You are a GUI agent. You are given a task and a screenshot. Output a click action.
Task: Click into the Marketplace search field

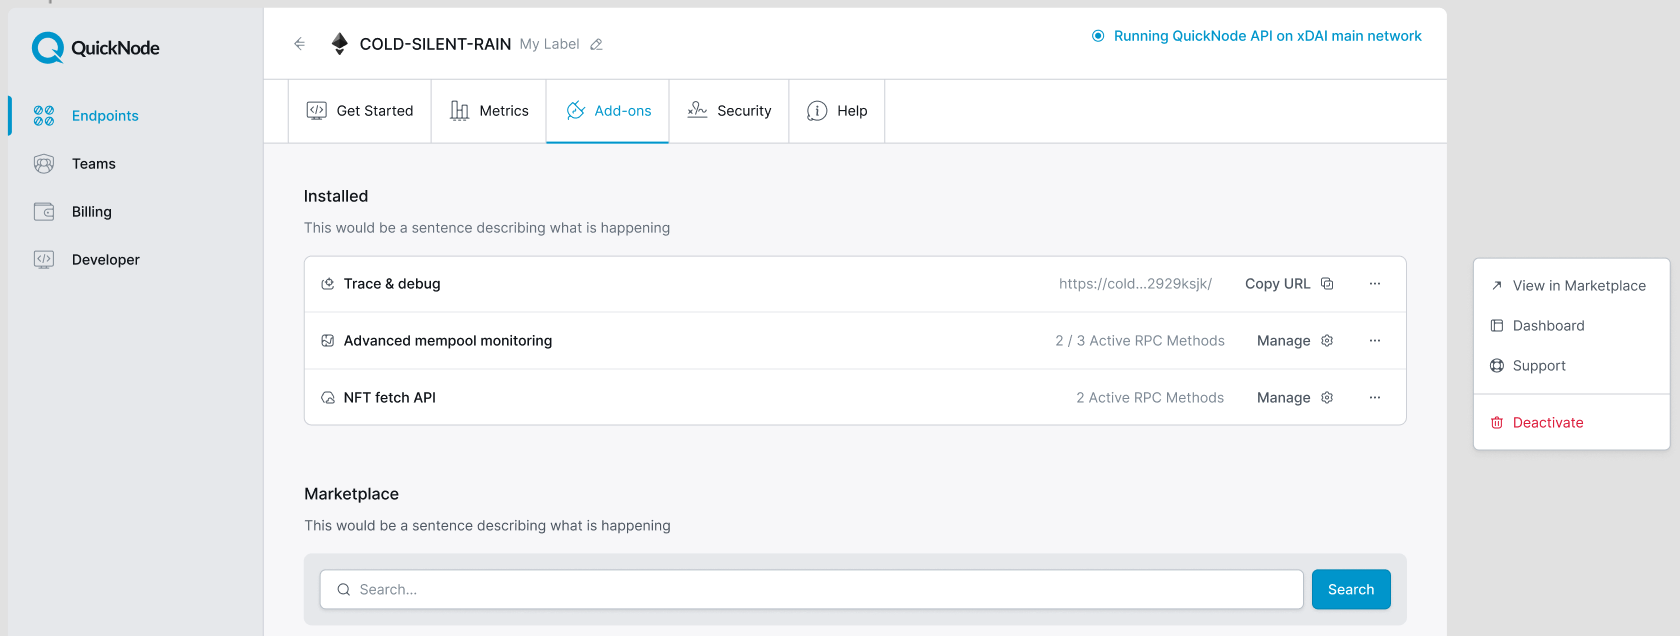(x=811, y=590)
